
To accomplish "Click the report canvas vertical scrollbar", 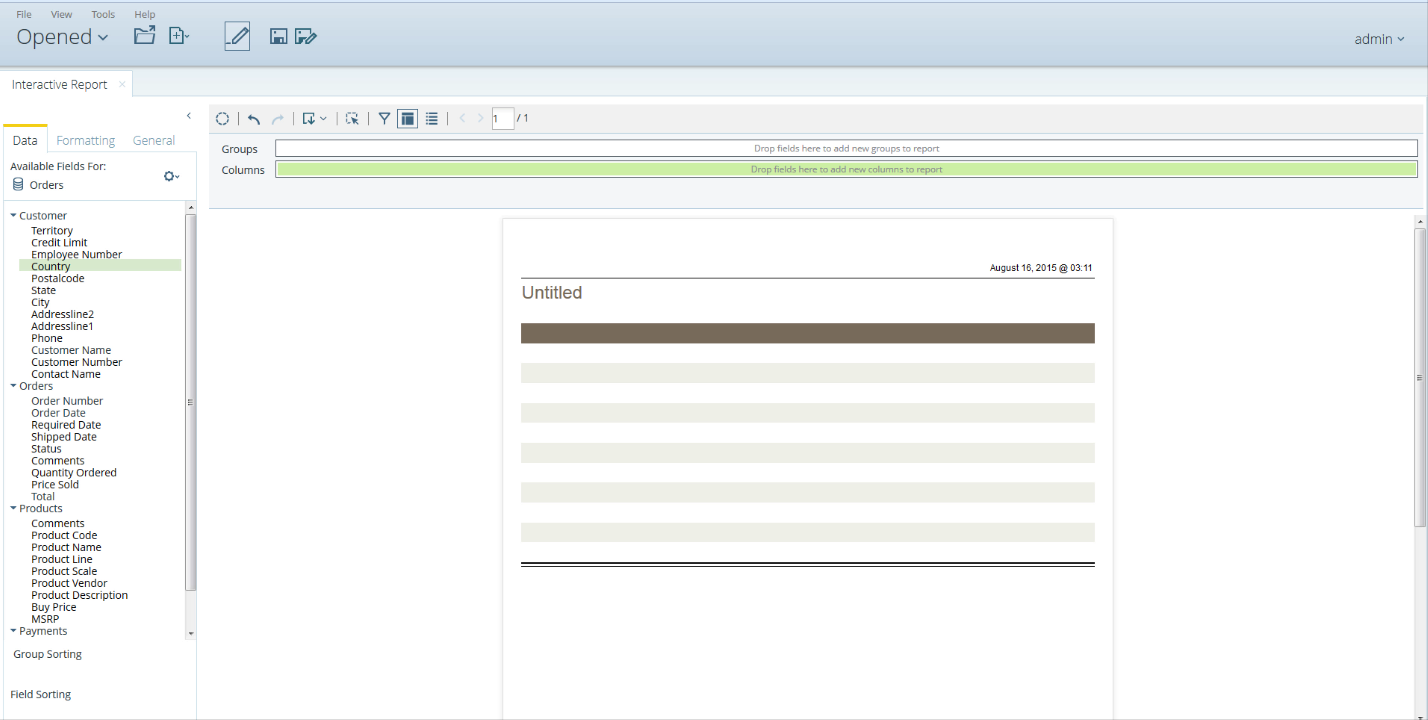I will 1420,376.
